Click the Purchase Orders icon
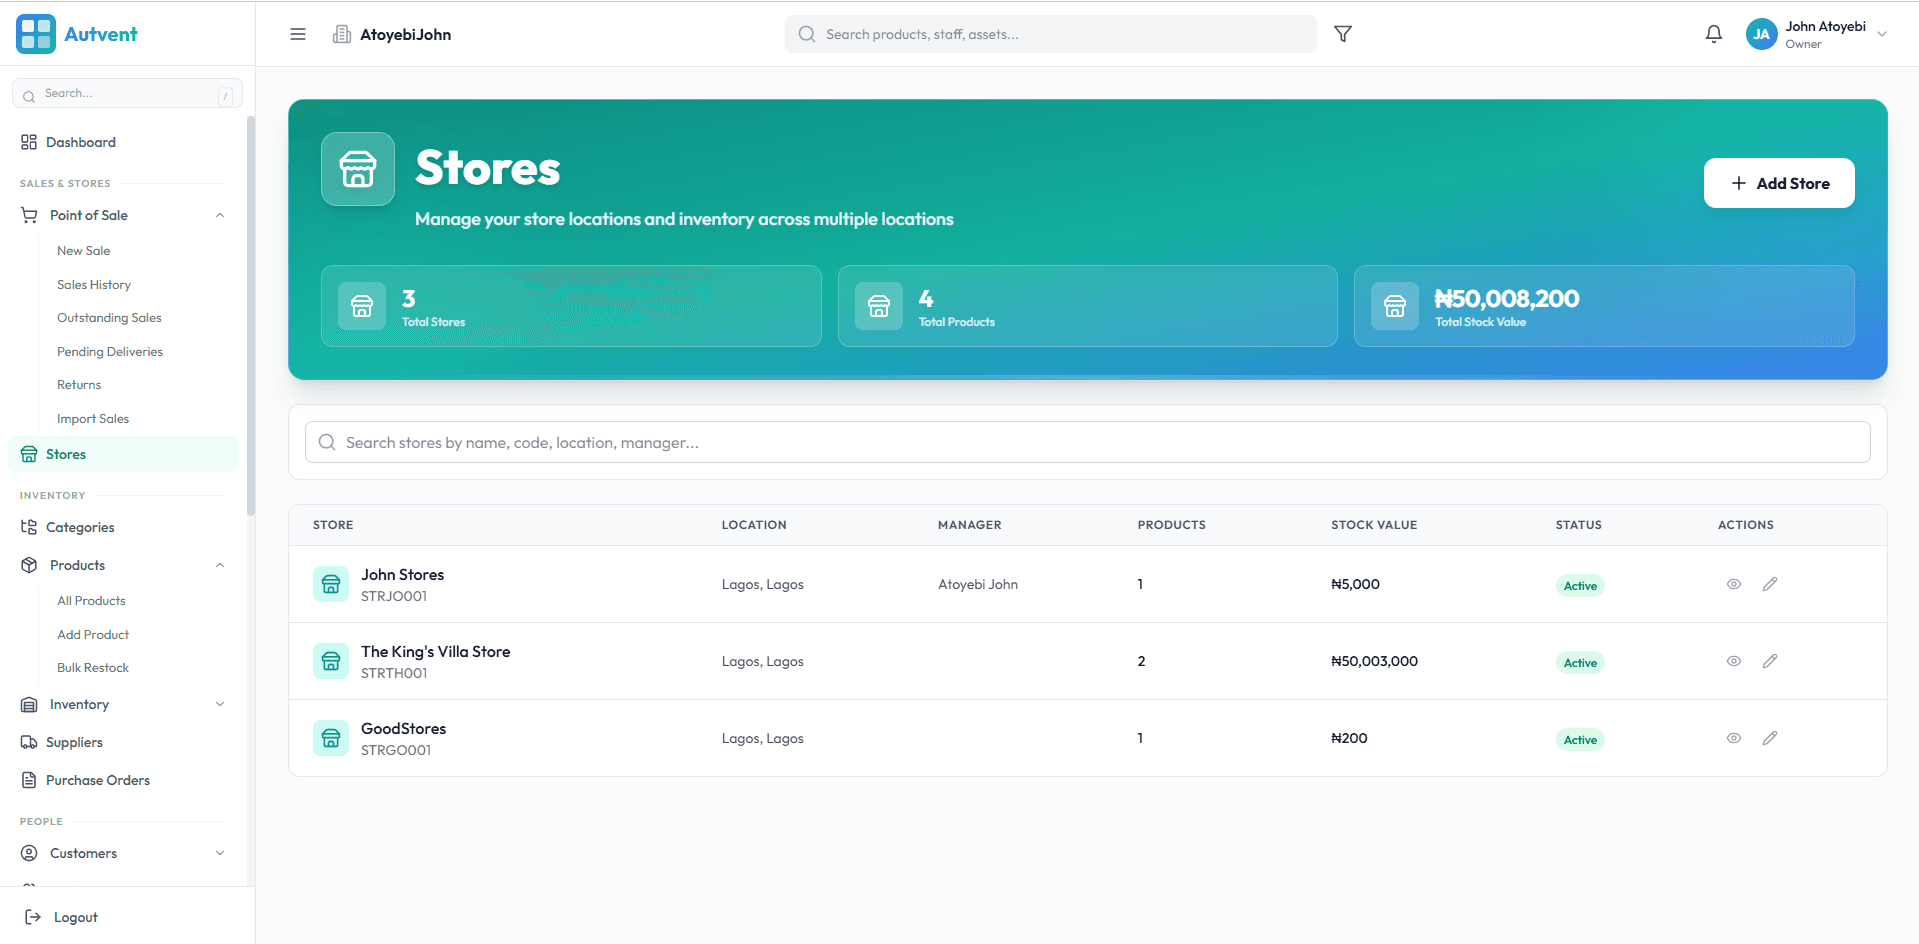This screenshot has height=944, width=1919. tap(29, 780)
